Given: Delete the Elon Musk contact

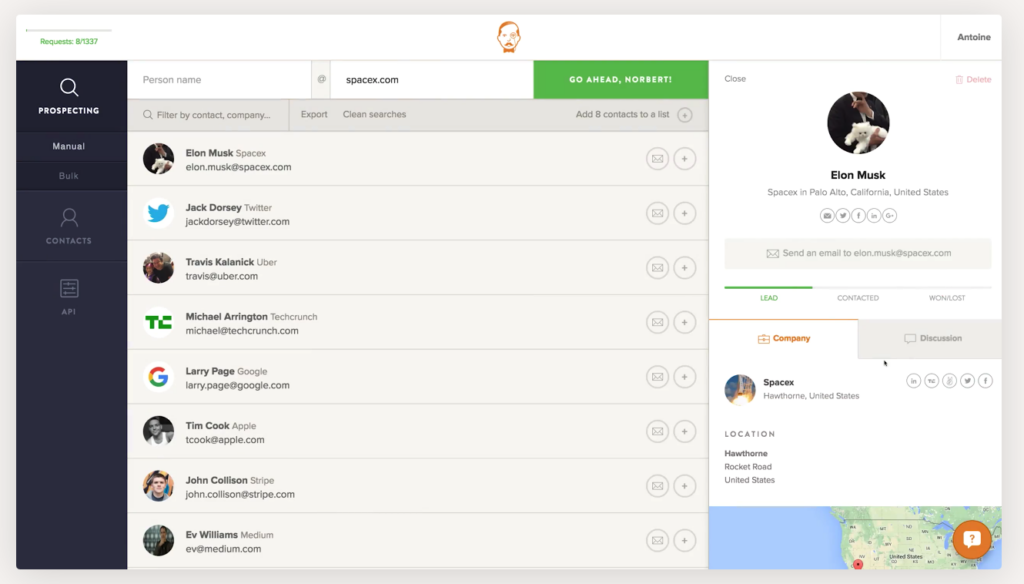Looking at the screenshot, I should [972, 79].
